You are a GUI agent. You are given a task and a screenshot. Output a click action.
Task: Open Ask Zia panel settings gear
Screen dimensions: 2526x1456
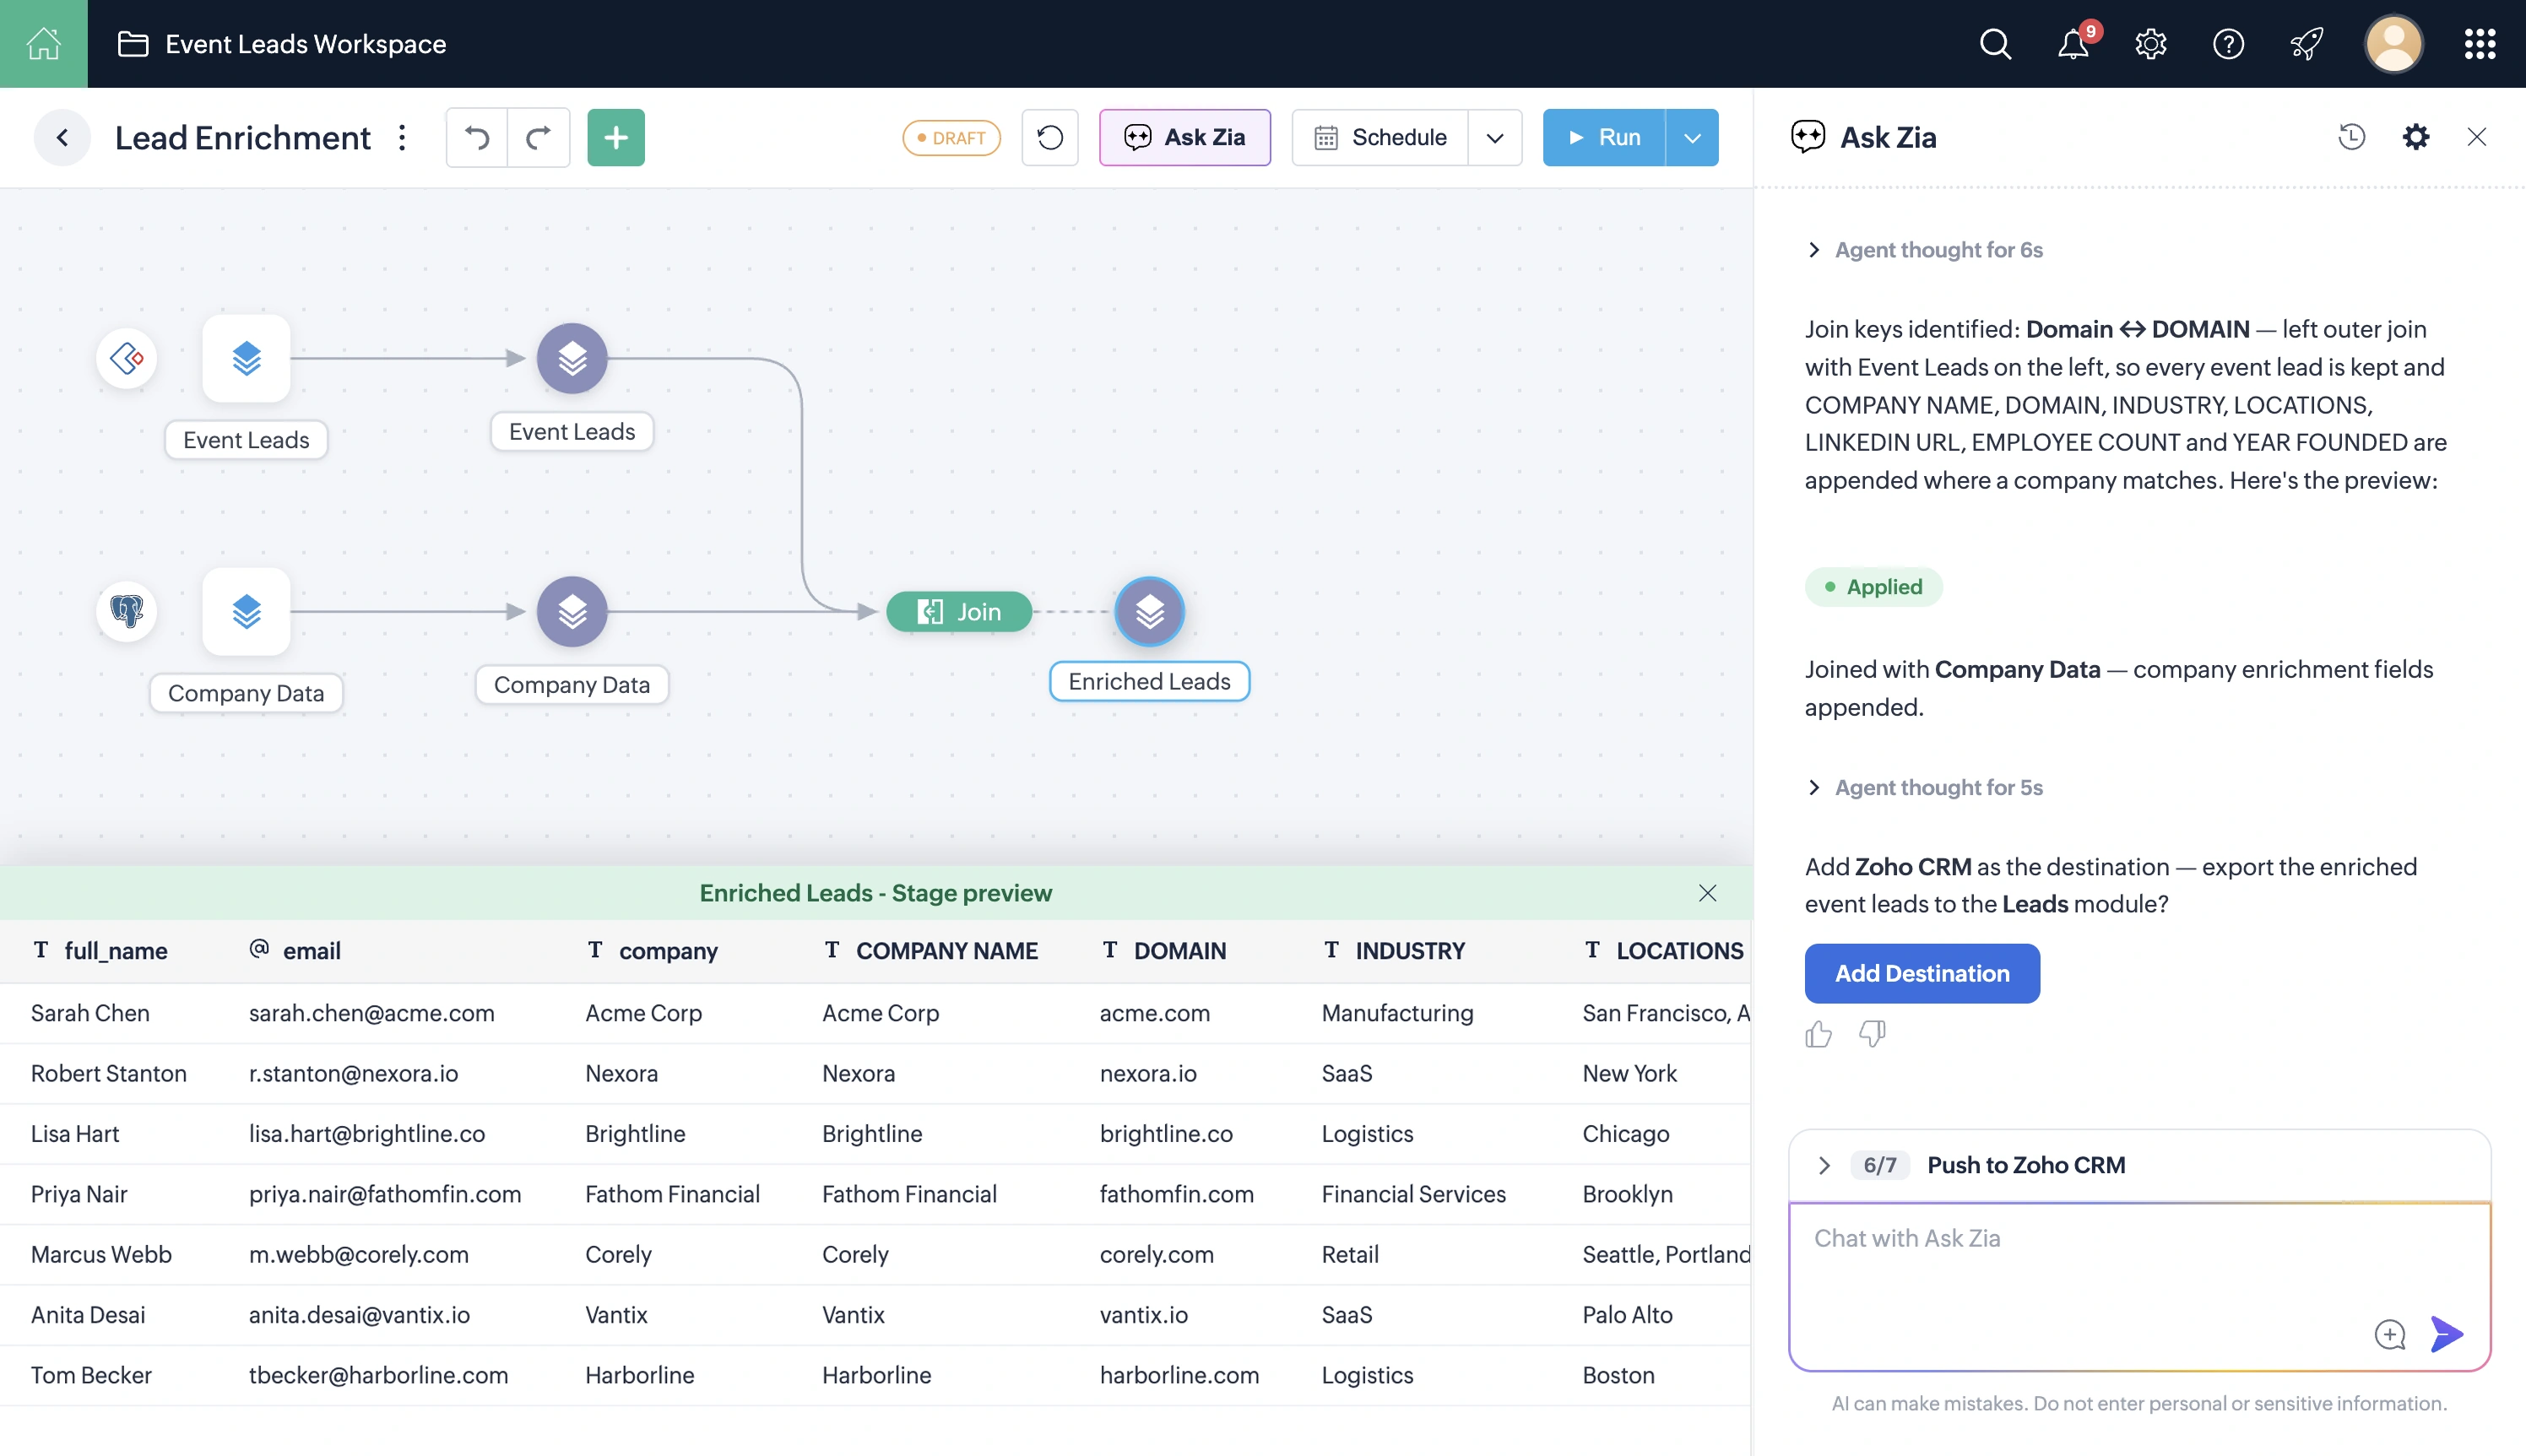coord(2416,137)
